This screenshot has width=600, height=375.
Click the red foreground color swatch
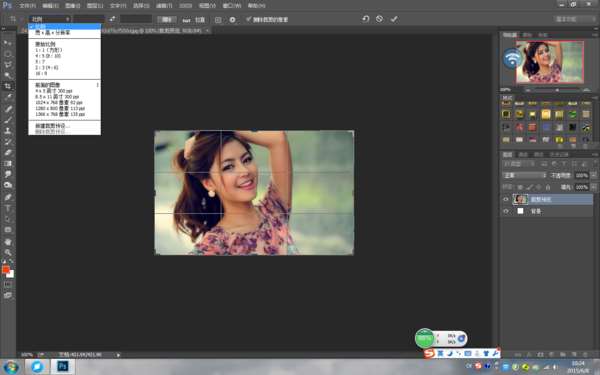point(5,270)
